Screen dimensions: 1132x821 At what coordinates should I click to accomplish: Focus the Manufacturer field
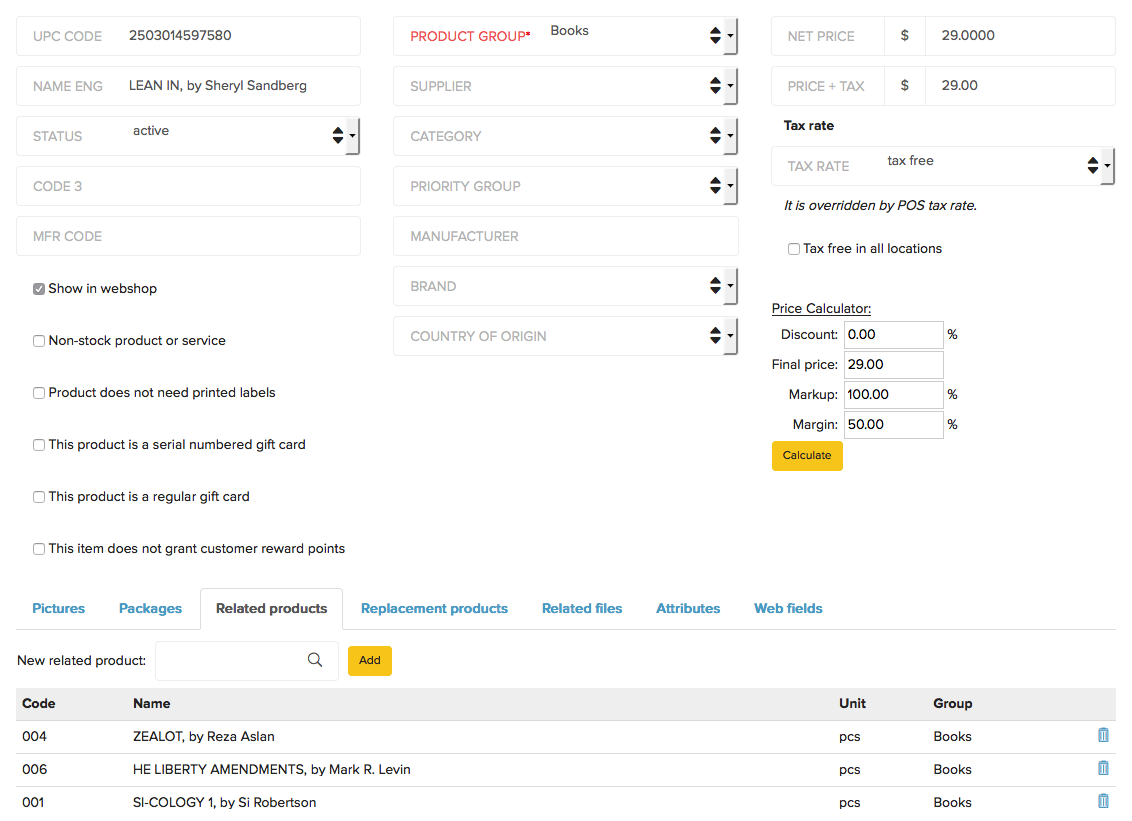point(565,236)
